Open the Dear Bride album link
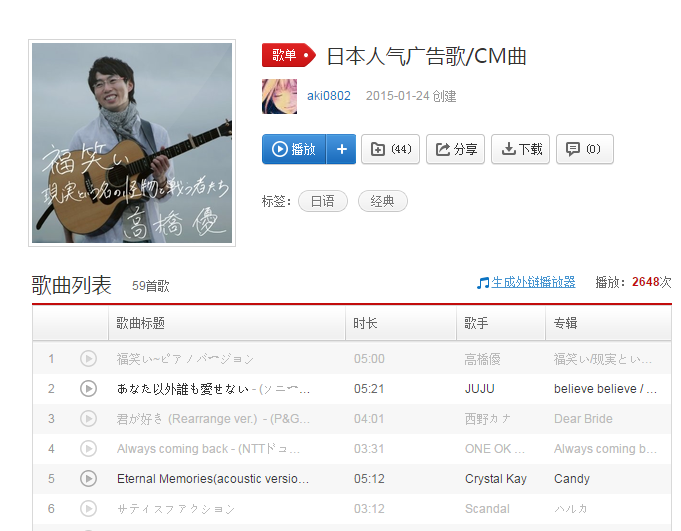This screenshot has width=681, height=531. (x=583, y=419)
